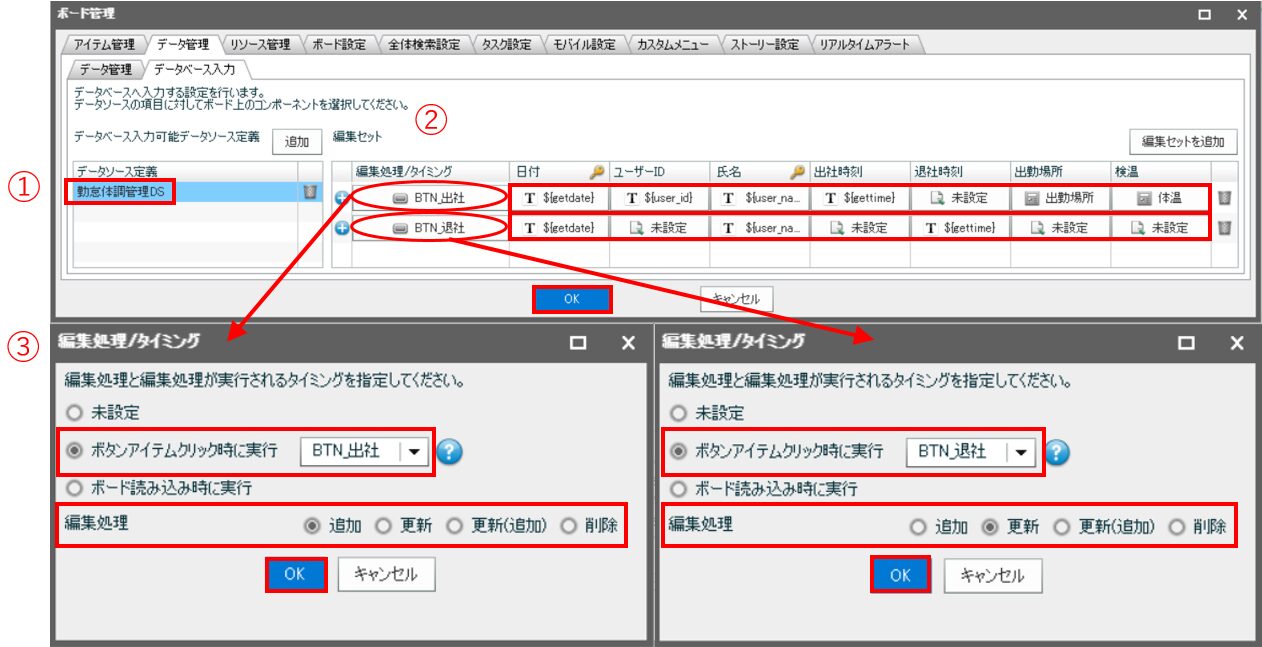Click the 体温 cell in the 検温 column
Screen dimensions: 1262x647
tap(1160, 198)
